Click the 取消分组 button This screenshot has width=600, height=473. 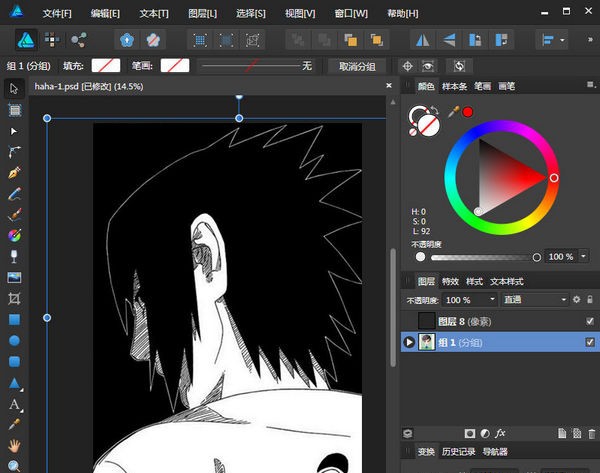click(x=357, y=67)
